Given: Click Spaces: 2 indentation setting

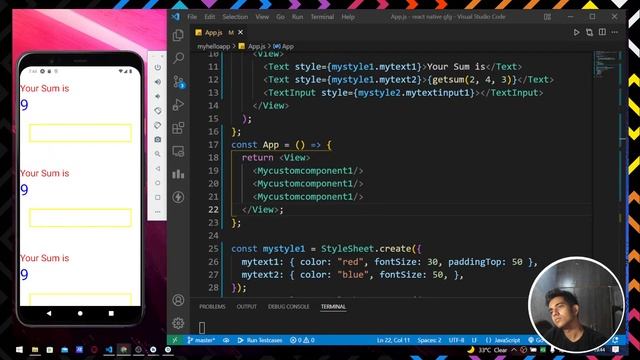Looking at the screenshot, I should point(429,340).
